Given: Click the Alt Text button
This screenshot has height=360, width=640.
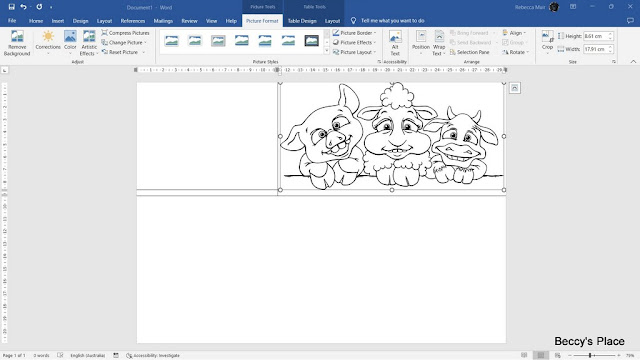Looking at the screenshot, I should 395,44.
